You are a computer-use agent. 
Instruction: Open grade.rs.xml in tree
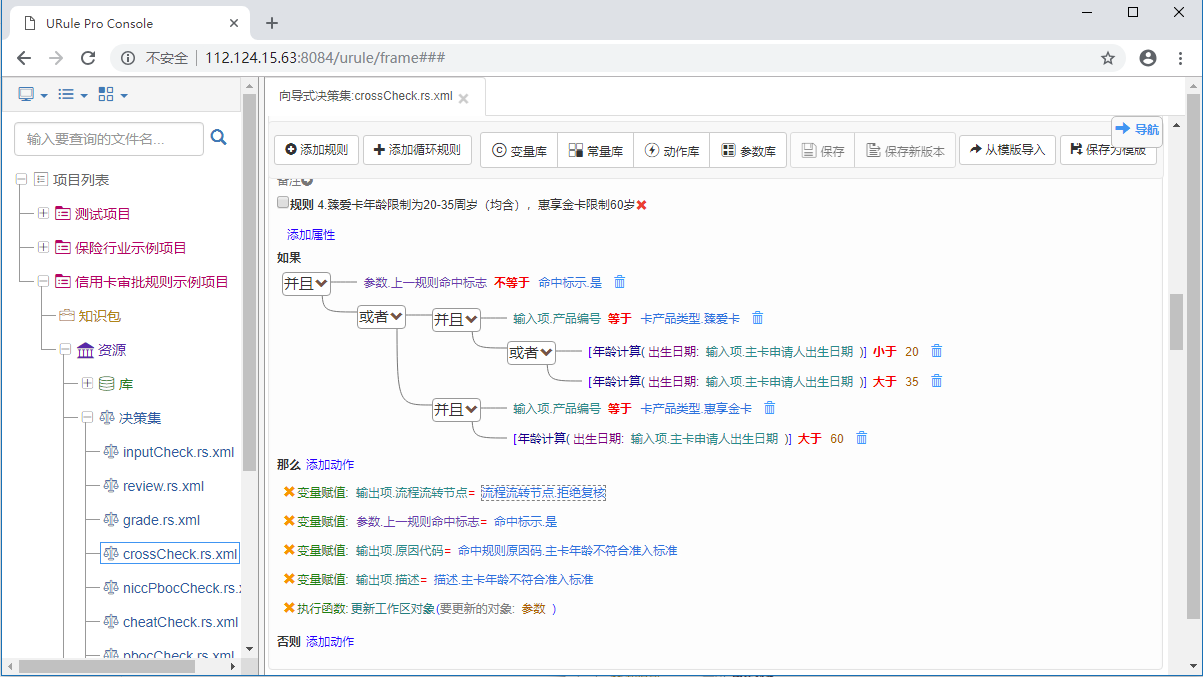tap(161, 520)
